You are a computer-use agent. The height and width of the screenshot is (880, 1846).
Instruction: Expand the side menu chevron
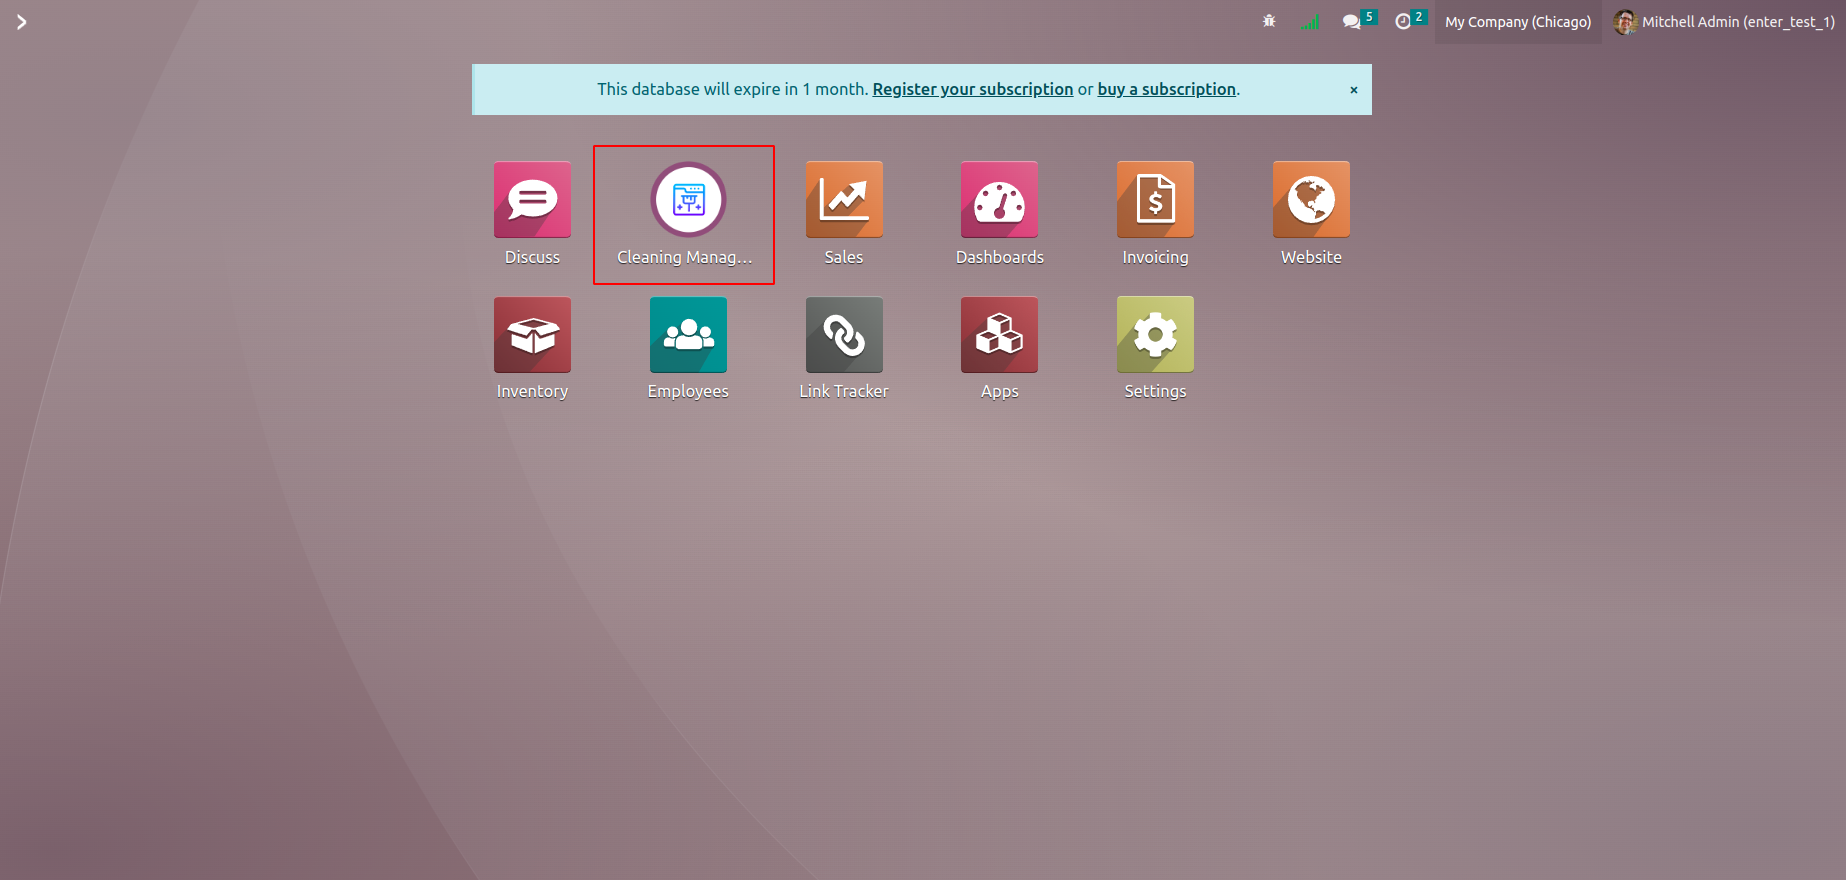pos(21,22)
